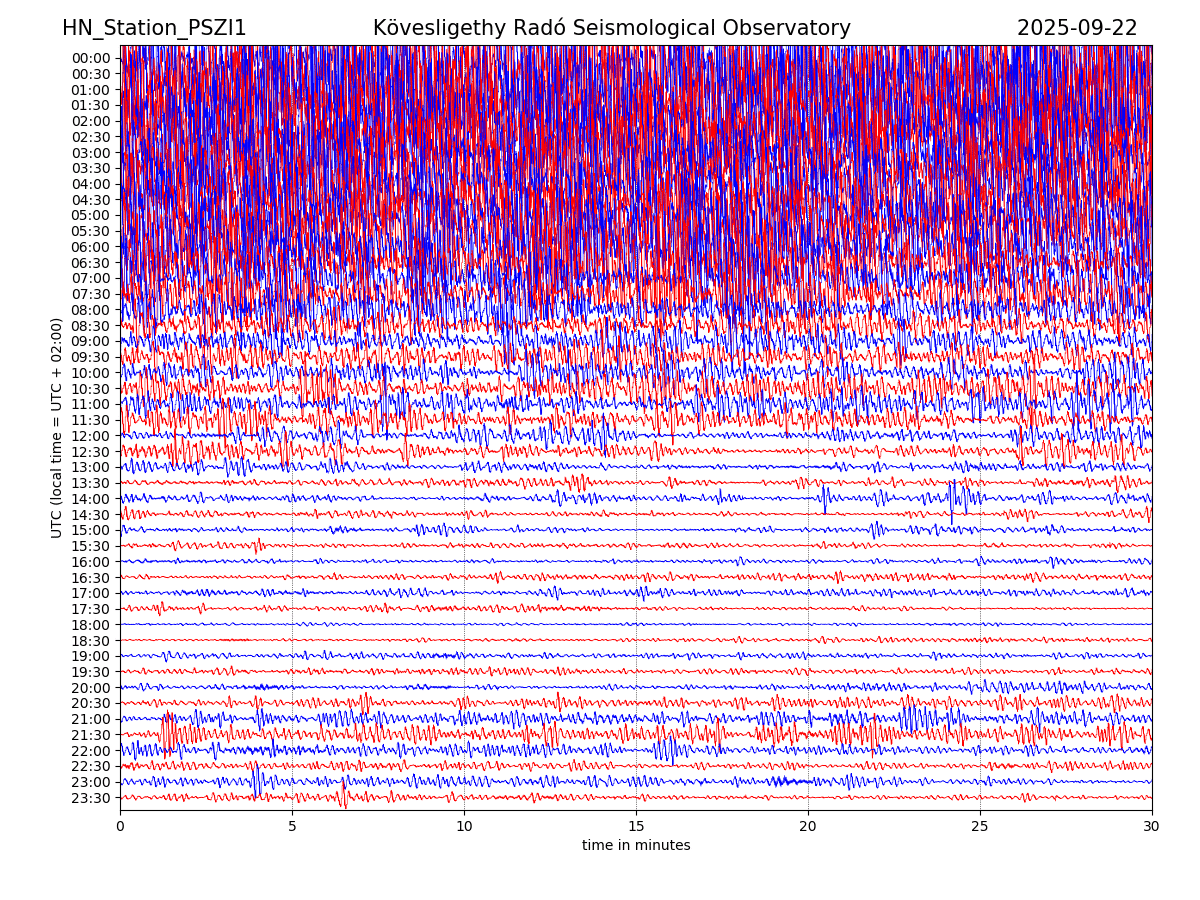Click the 15 minute x-axis tick
The height and width of the screenshot is (900, 1200).
636,826
